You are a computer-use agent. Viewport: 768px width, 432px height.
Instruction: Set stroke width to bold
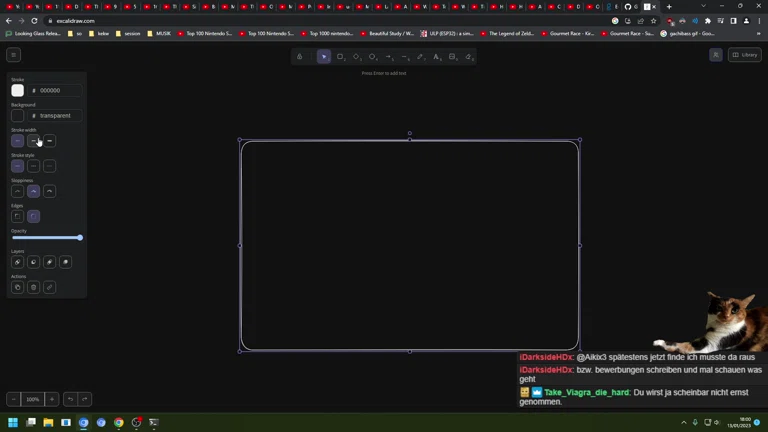(x=33, y=141)
